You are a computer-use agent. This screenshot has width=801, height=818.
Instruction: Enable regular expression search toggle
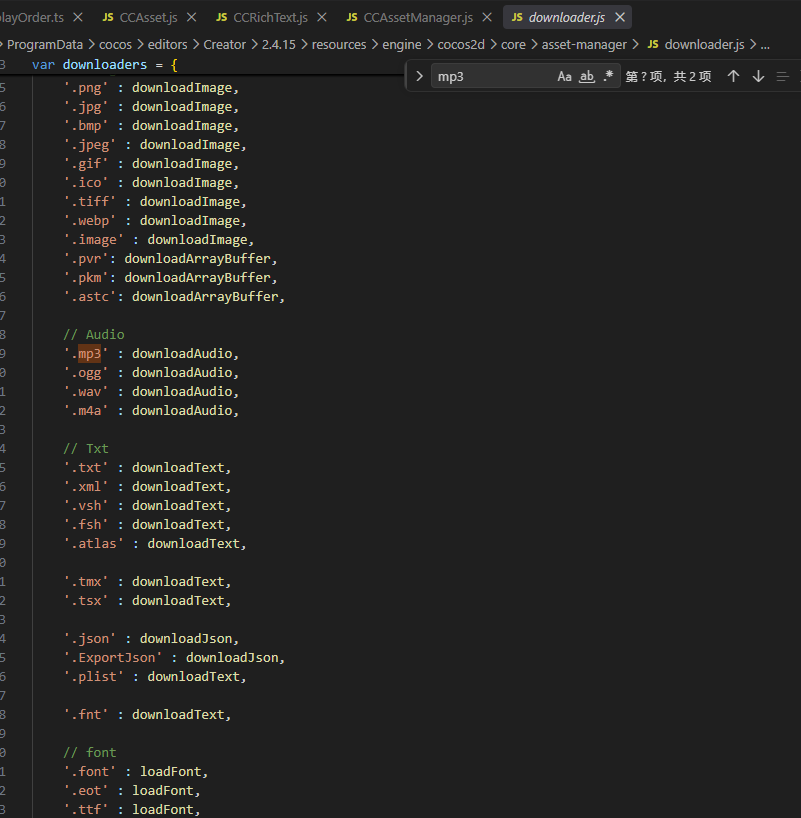pyautogui.click(x=608, y=77)
